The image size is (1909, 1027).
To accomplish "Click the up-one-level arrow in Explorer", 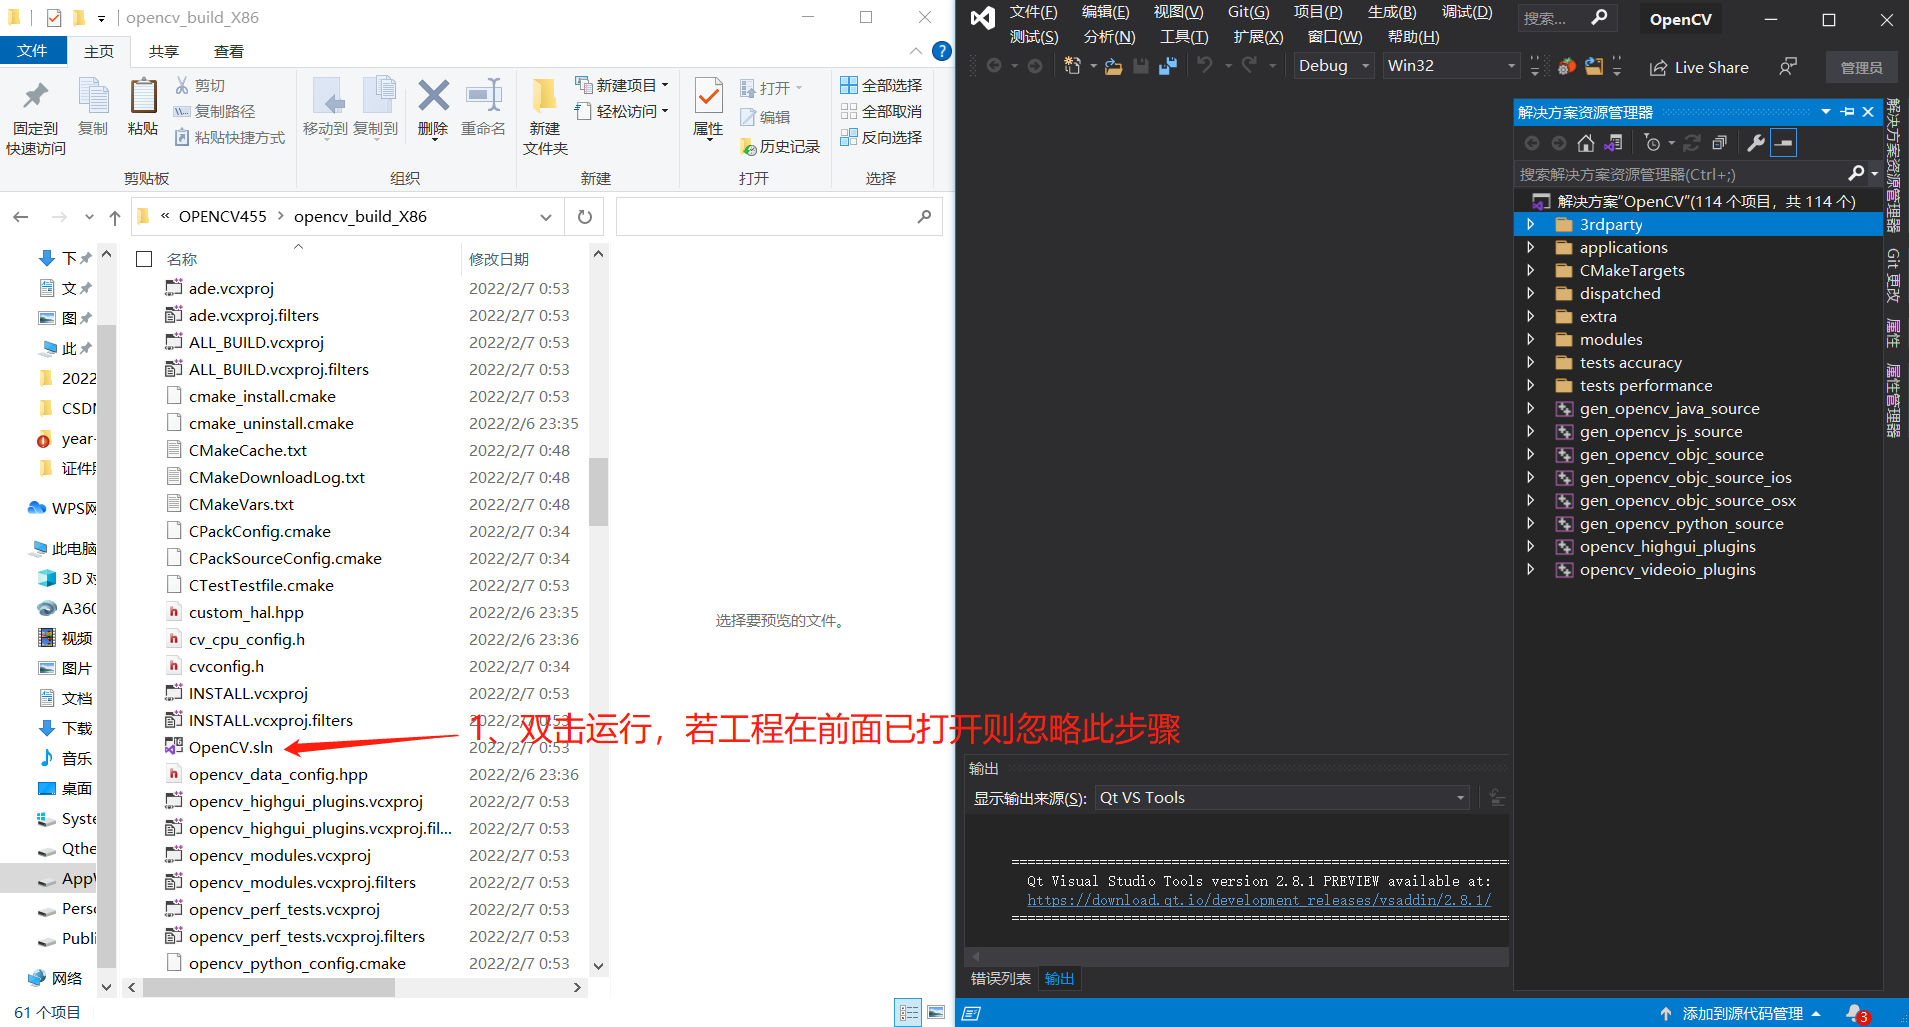I will (x=115, y=217).
